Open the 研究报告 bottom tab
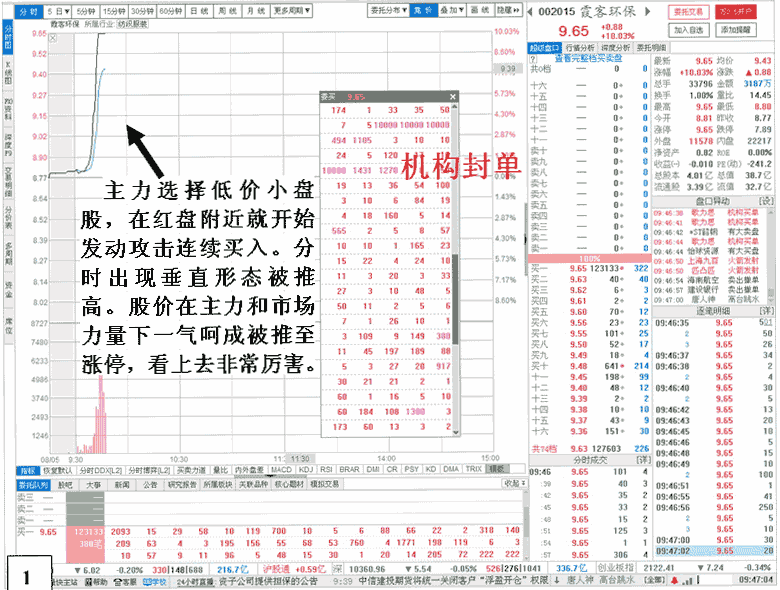The width and height of the screenshot is (780, 590). click(x=182, y=484)
